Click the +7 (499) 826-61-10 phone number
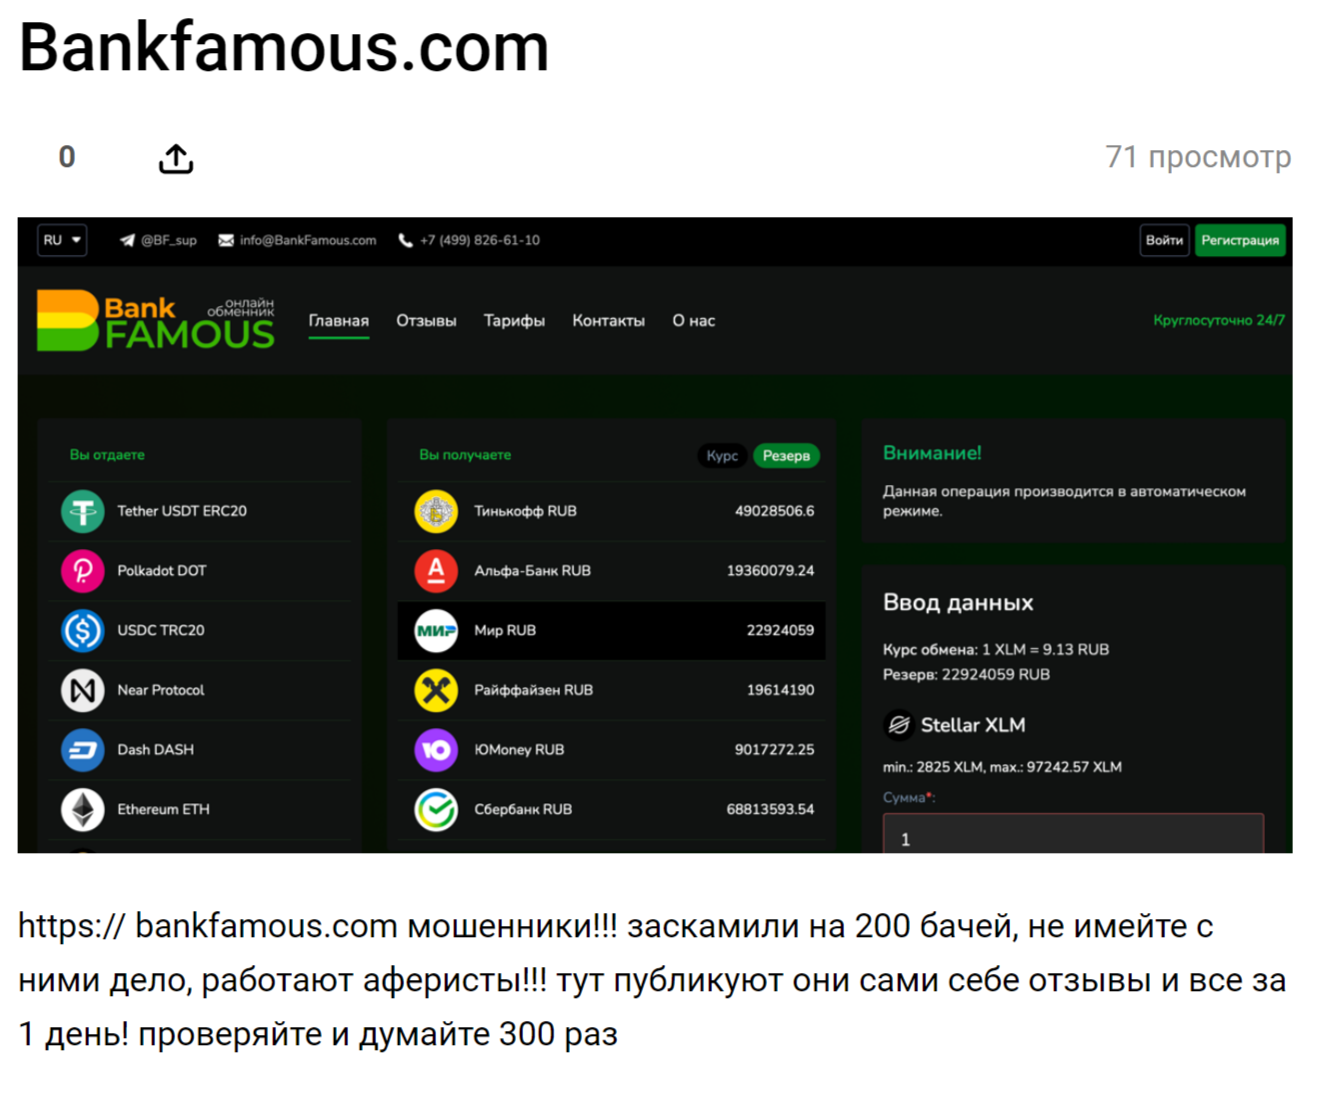Image resolution: width=1321 pixels, height=1093 pixels. click(x=480, y=241)
